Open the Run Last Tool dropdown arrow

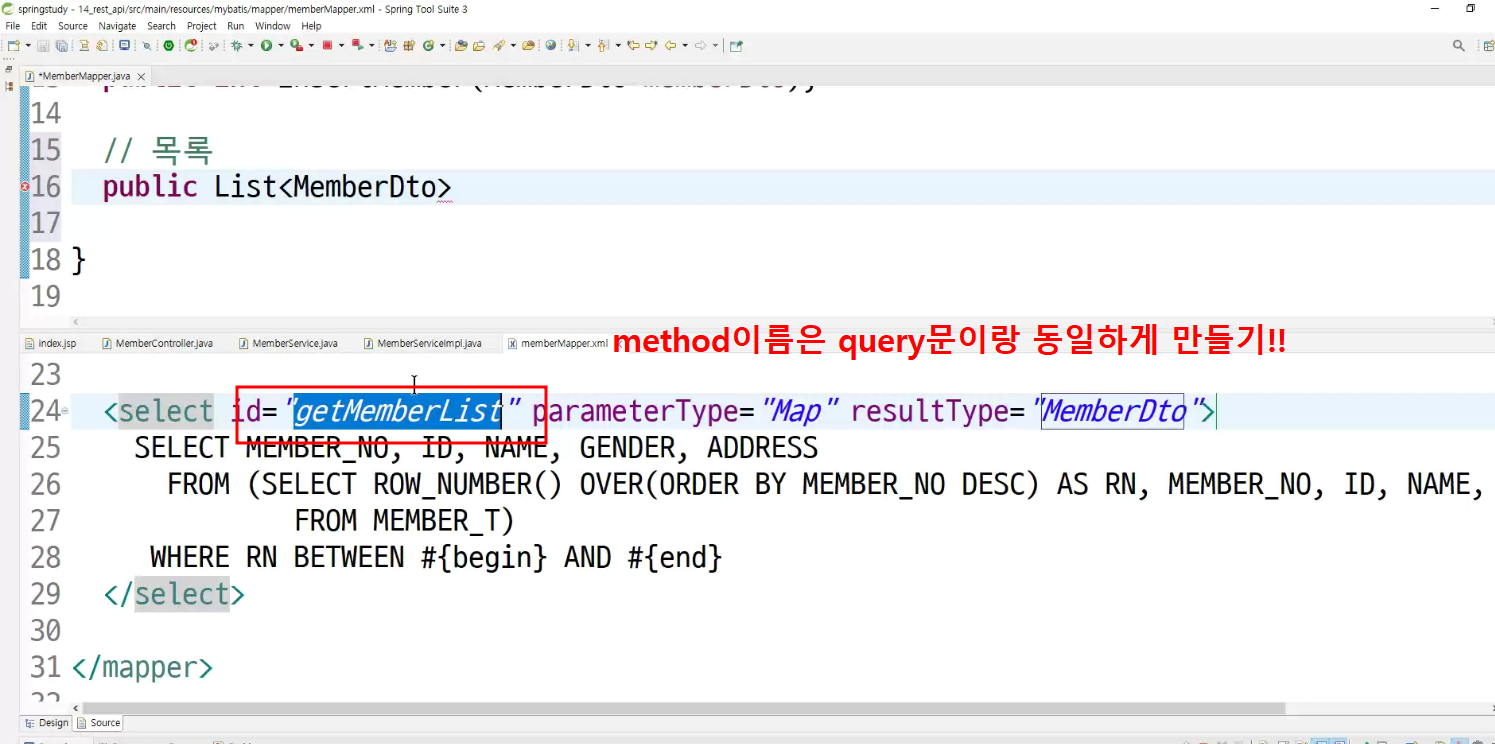coord(311,45)
